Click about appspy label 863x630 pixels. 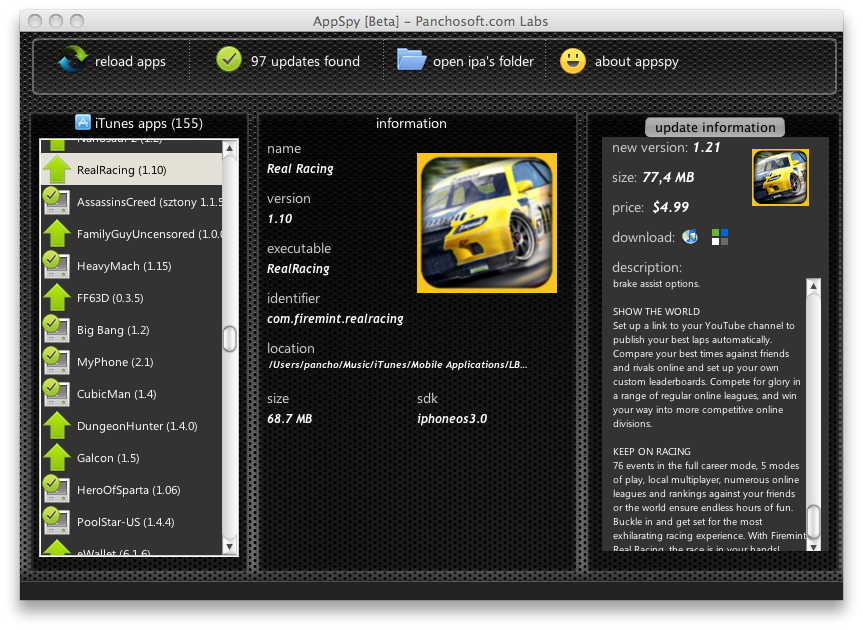click(637, 61)
